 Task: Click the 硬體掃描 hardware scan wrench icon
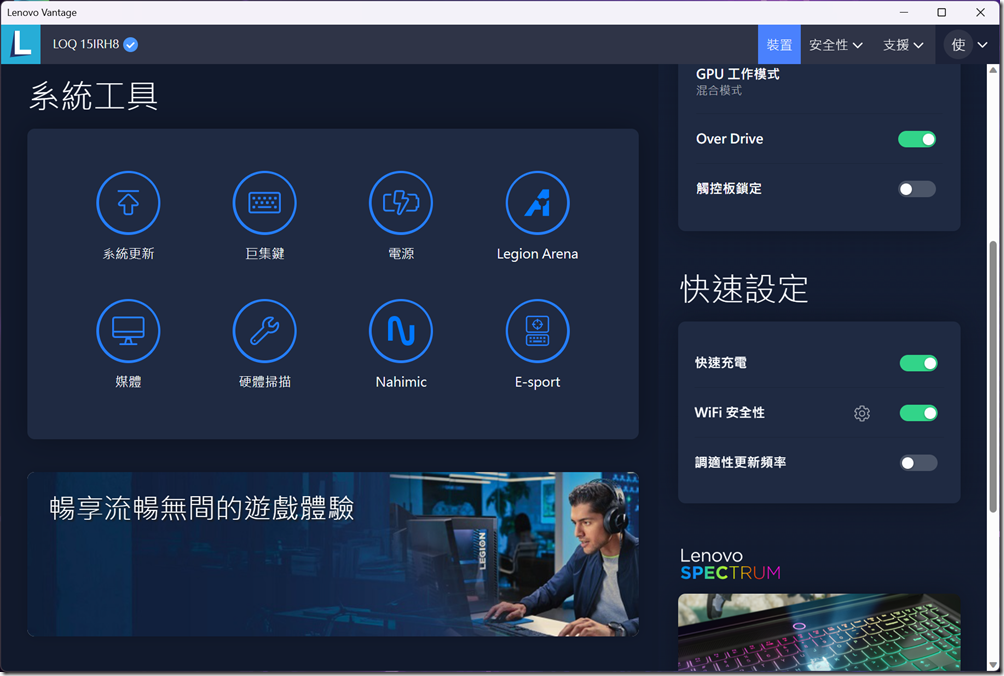pyautogui.click(x=265, y=331)
